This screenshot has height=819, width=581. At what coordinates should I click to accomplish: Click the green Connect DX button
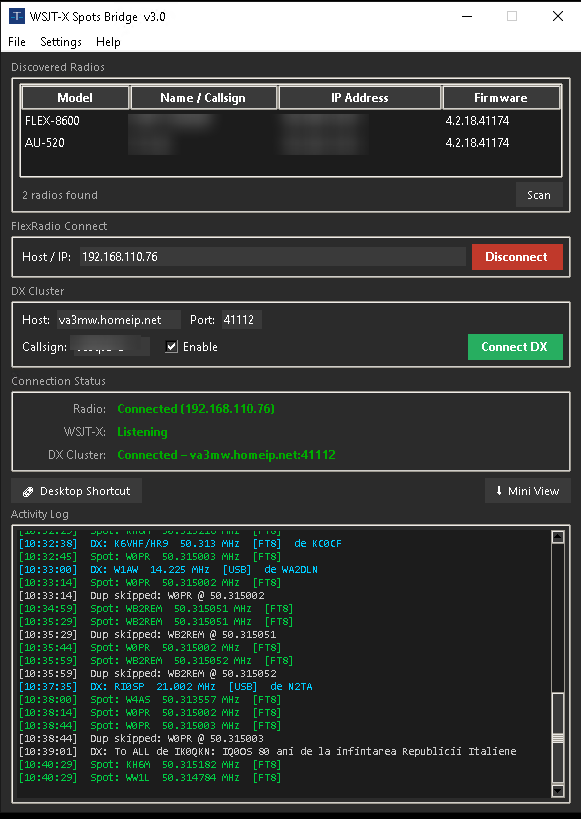coord(515,347)
